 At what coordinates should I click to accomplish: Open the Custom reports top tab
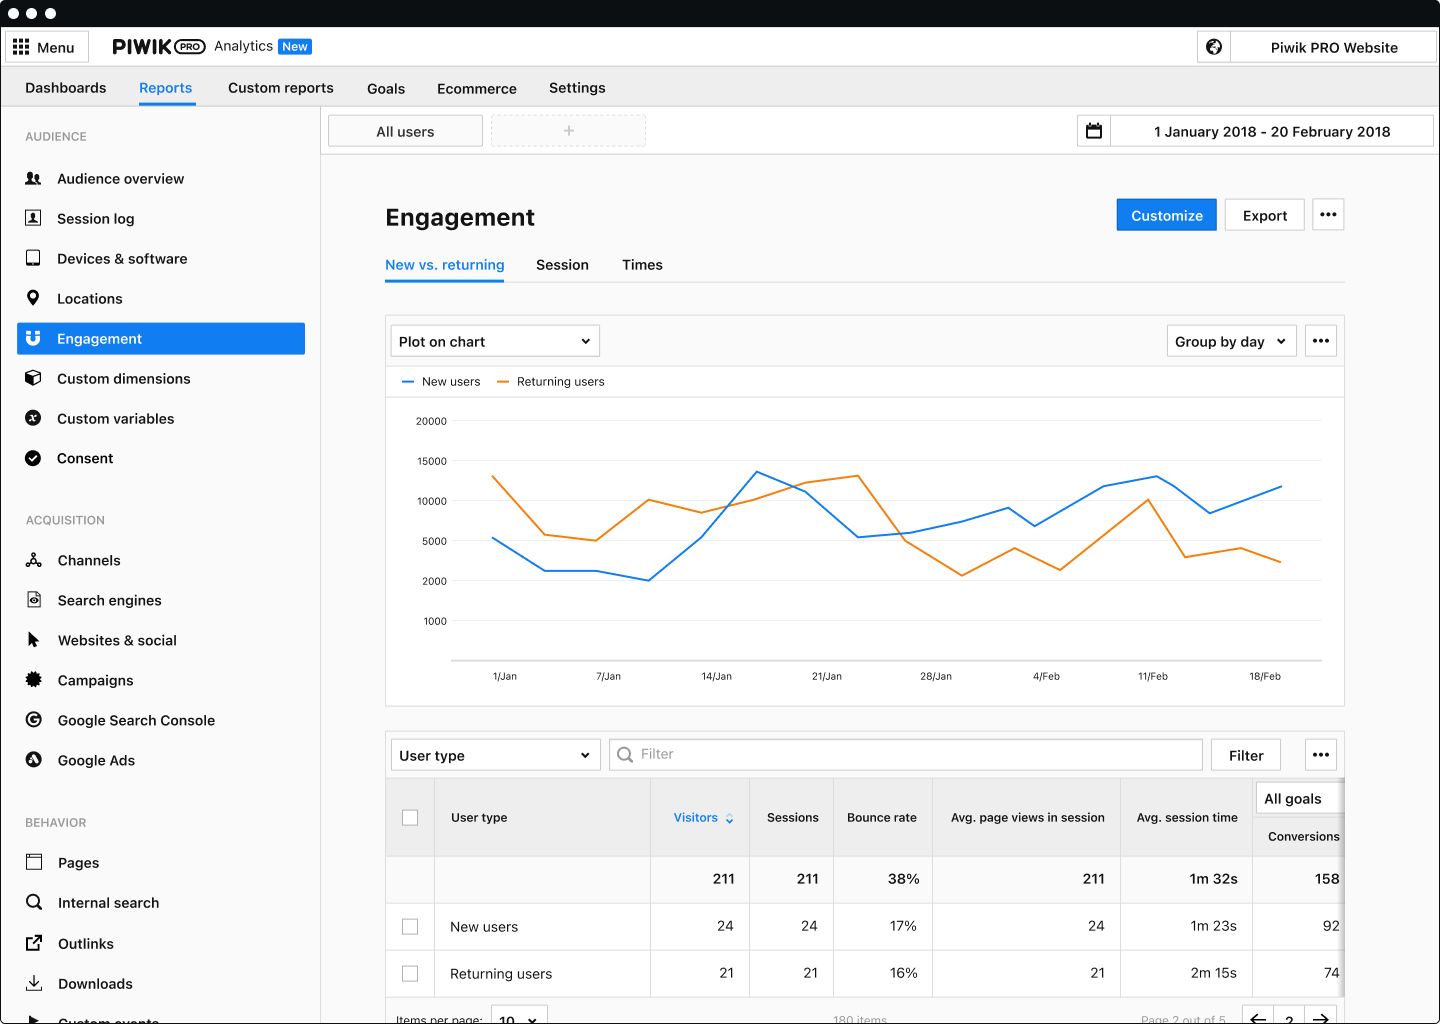coord(281,88)
